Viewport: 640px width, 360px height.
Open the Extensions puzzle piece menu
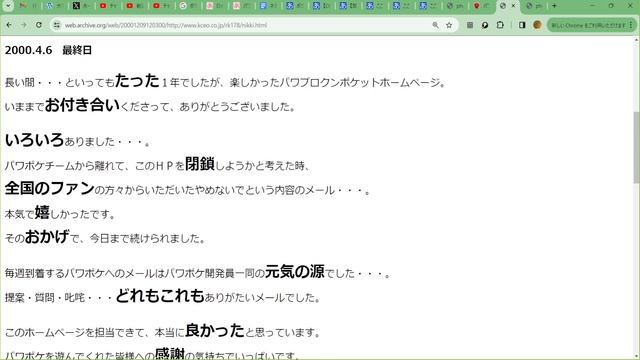pyautogui.click(x=500, y=25)
